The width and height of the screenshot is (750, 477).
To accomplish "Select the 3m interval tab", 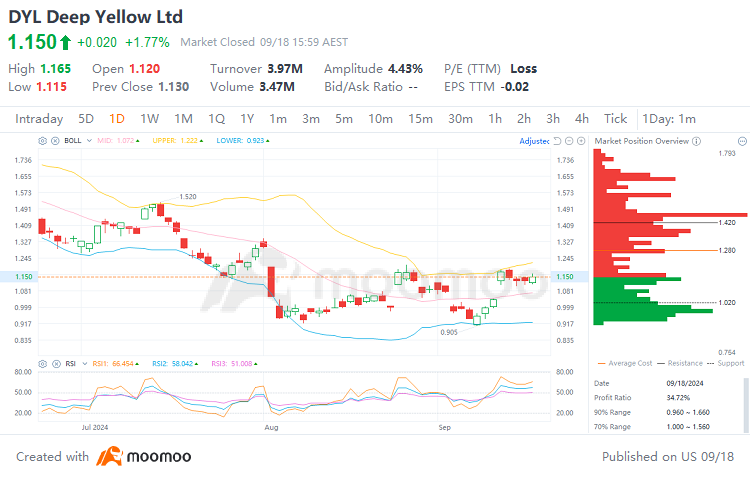I will pos(311,119).
